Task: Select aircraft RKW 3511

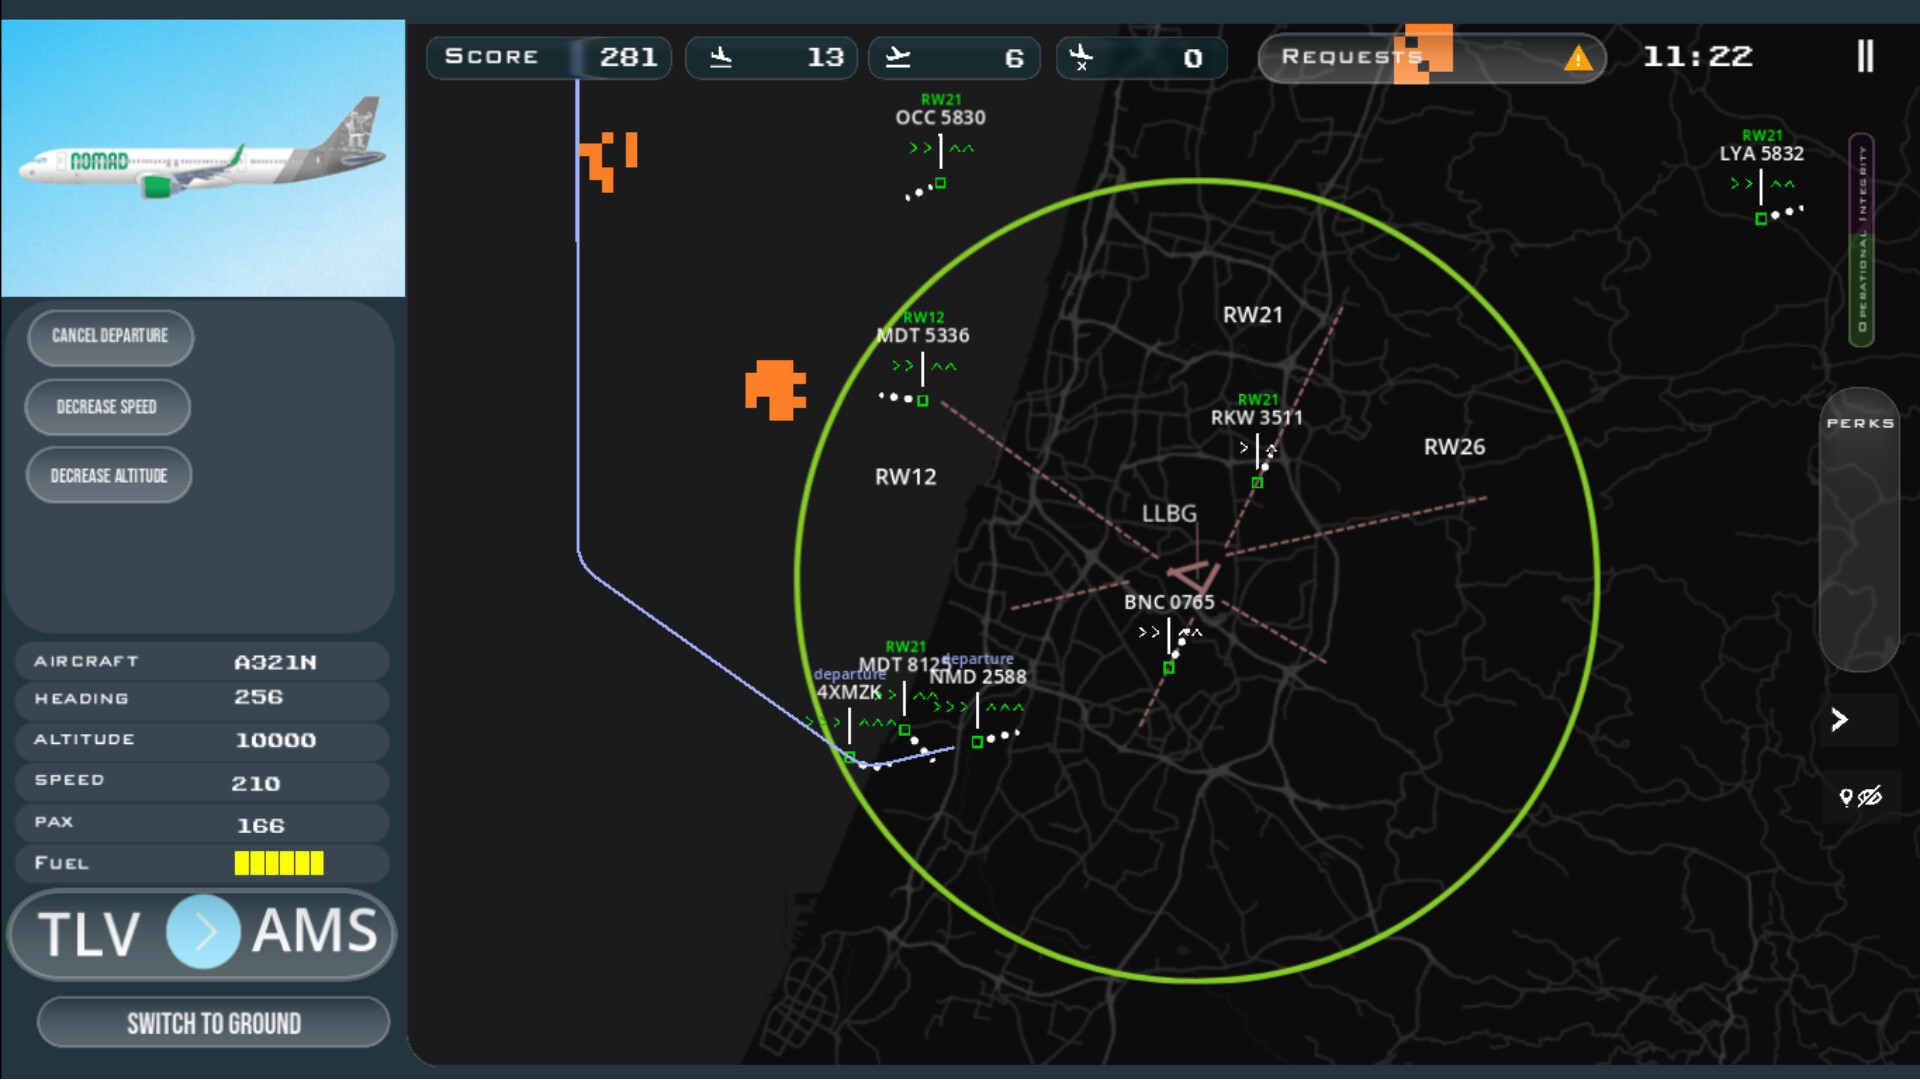Action: [1257, 418]
